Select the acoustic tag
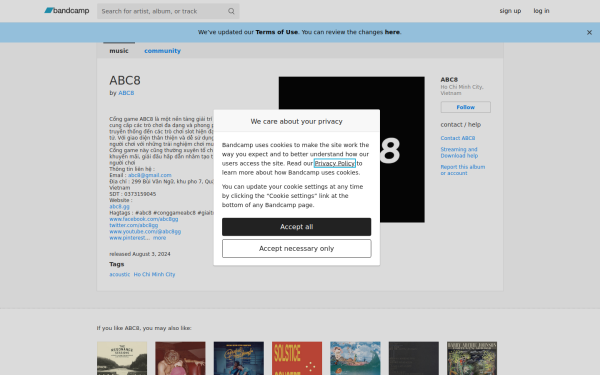This screenshot has width=600, height=375. coord(119,274)
